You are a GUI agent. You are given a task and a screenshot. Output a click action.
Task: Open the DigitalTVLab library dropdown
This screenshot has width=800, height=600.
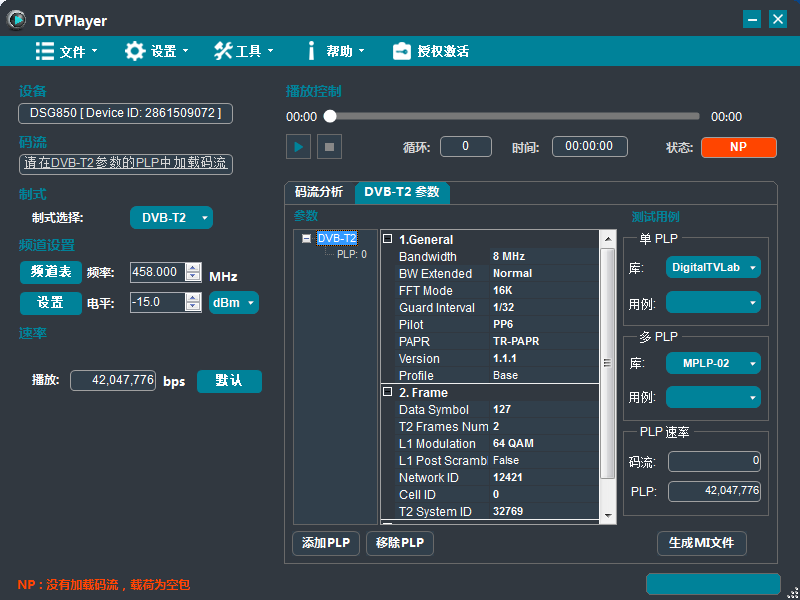pos(713,268)
